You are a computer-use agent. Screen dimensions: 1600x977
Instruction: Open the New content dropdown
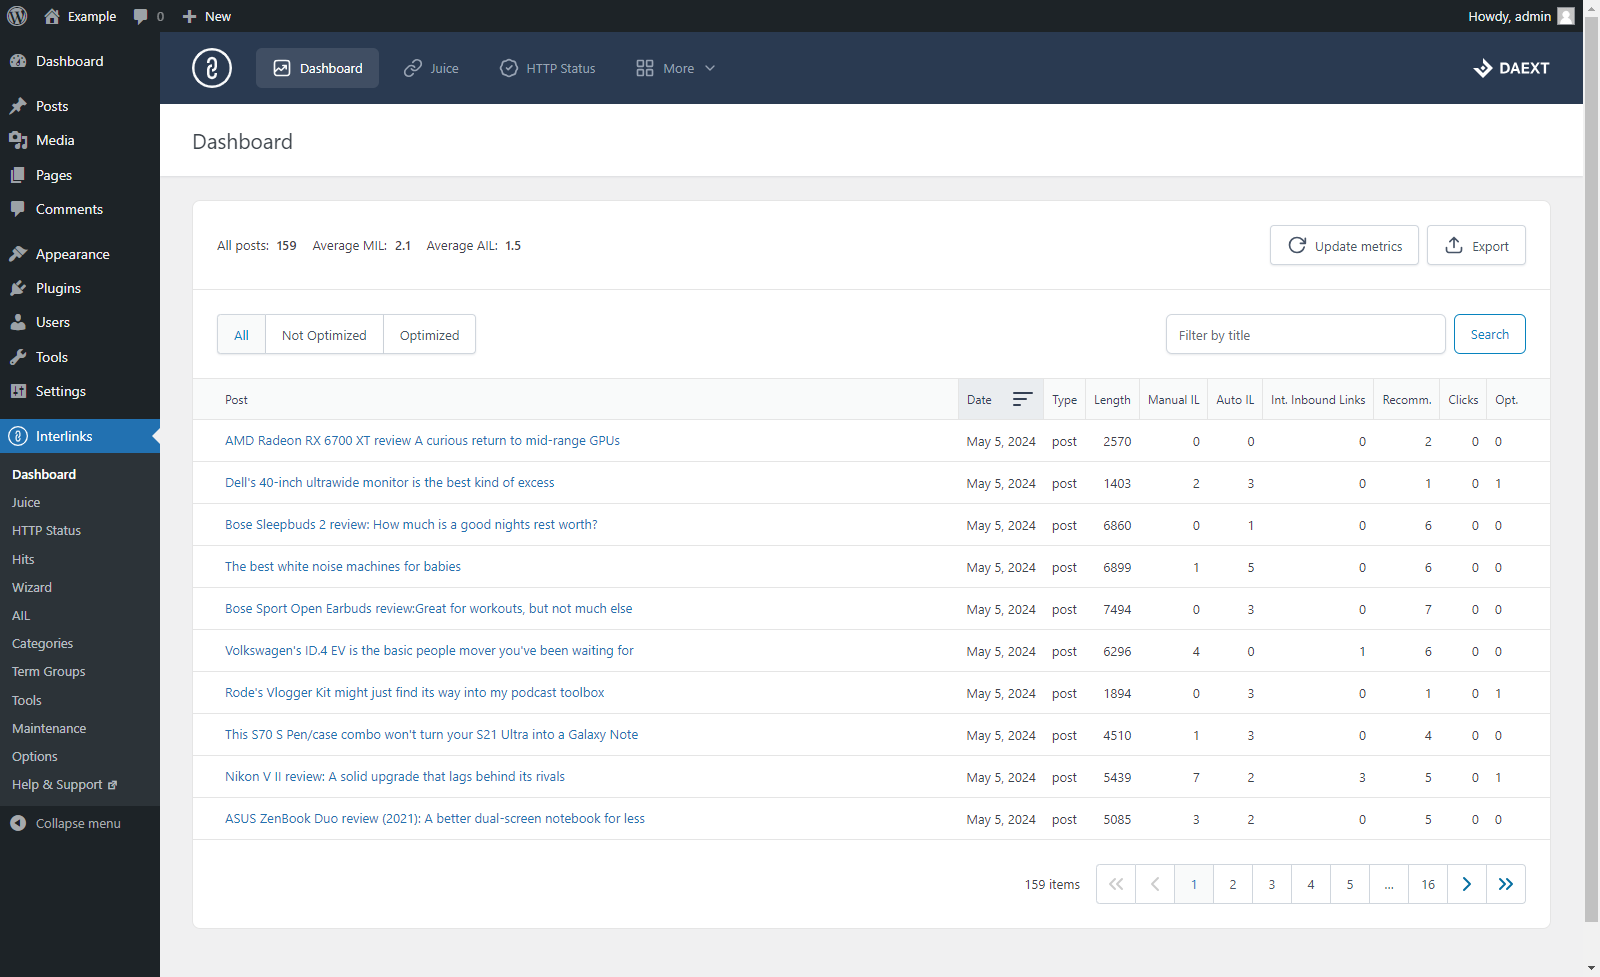point(207,16)
